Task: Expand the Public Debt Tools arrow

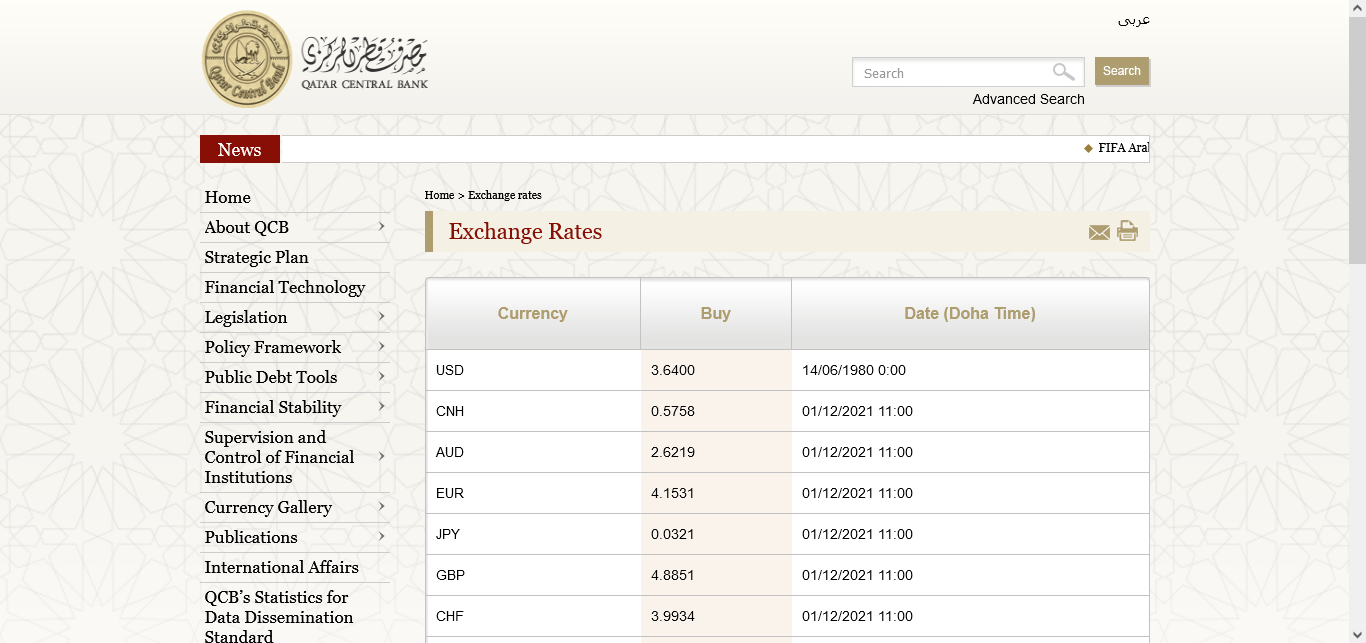Action: [x=381, y=377]
